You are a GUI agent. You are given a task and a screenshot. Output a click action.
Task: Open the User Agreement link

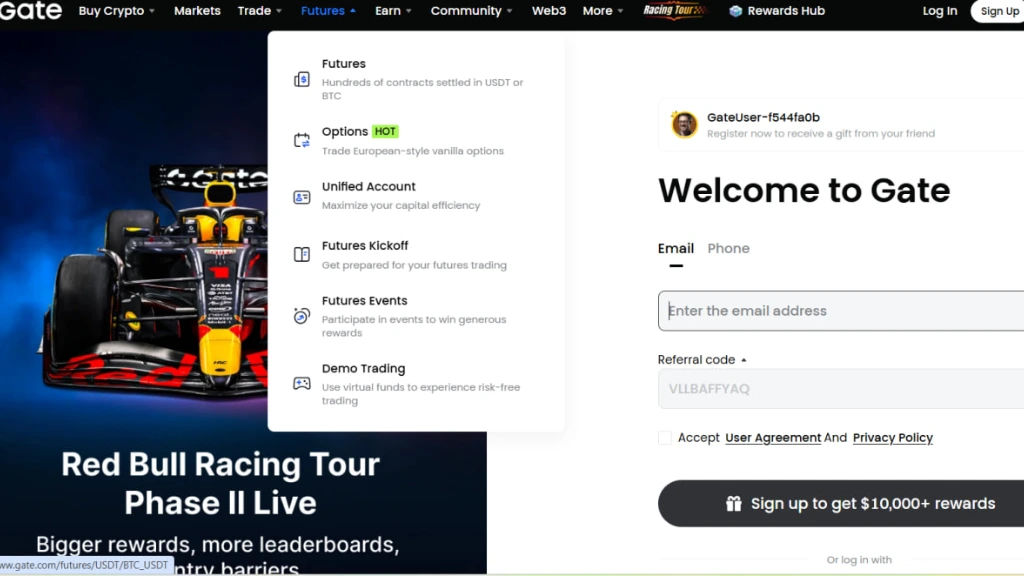tap(773, 438)
